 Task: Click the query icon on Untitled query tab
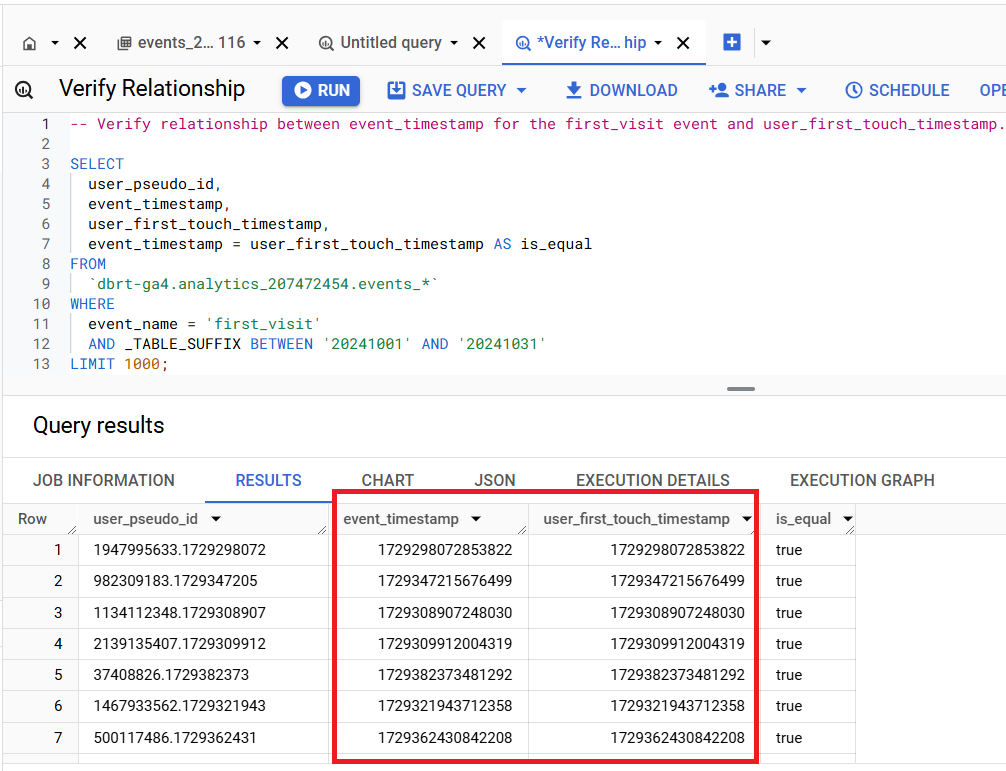coord(325,42)
